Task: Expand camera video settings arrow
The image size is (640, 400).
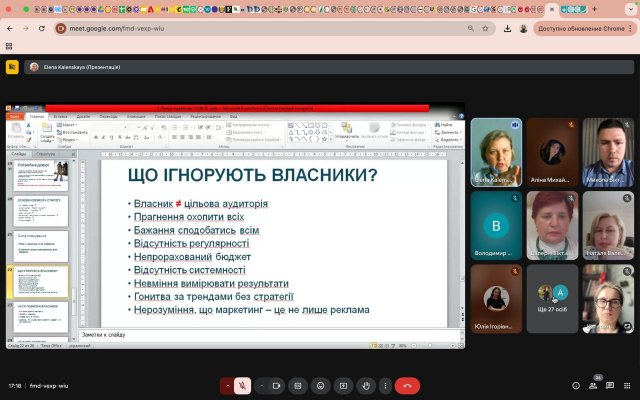Action: click(x=261, y=385)
